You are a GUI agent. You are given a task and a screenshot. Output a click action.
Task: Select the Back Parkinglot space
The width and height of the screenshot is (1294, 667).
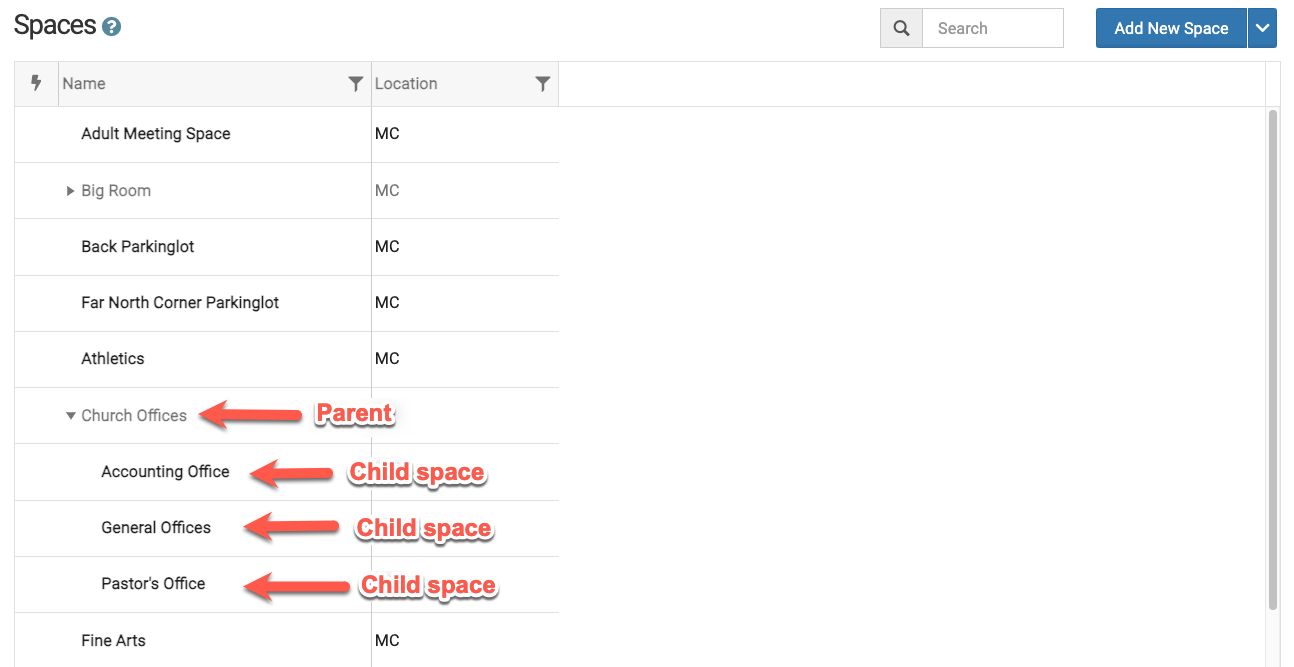[138, 247]
